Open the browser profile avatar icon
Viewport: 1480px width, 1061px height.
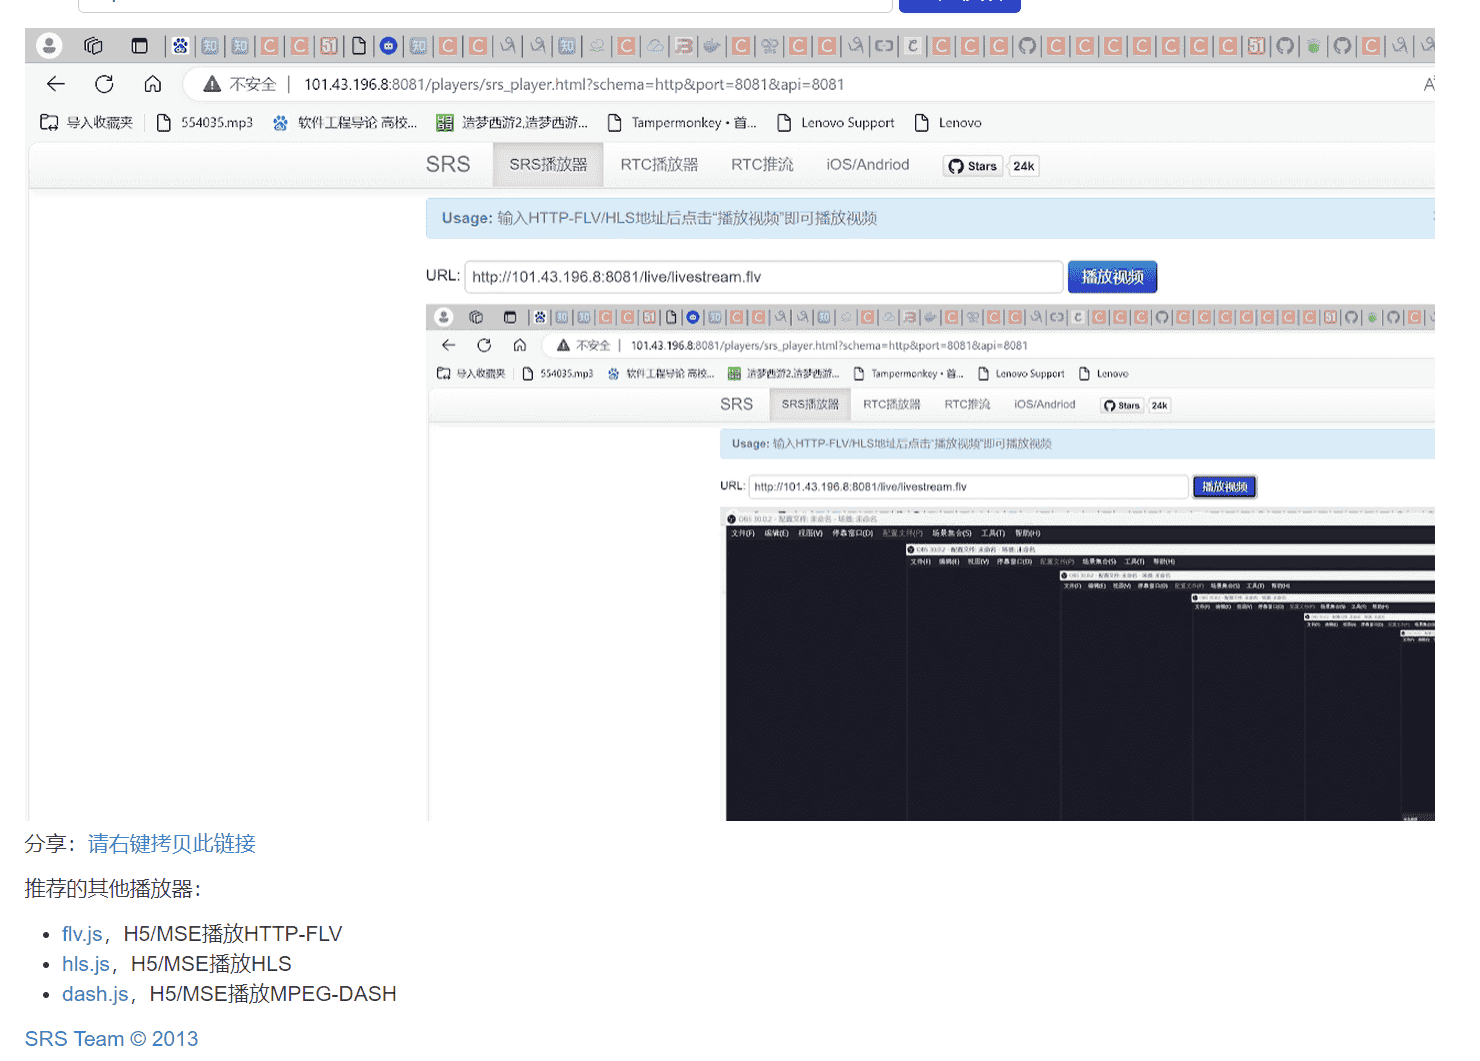coord(49,45)
